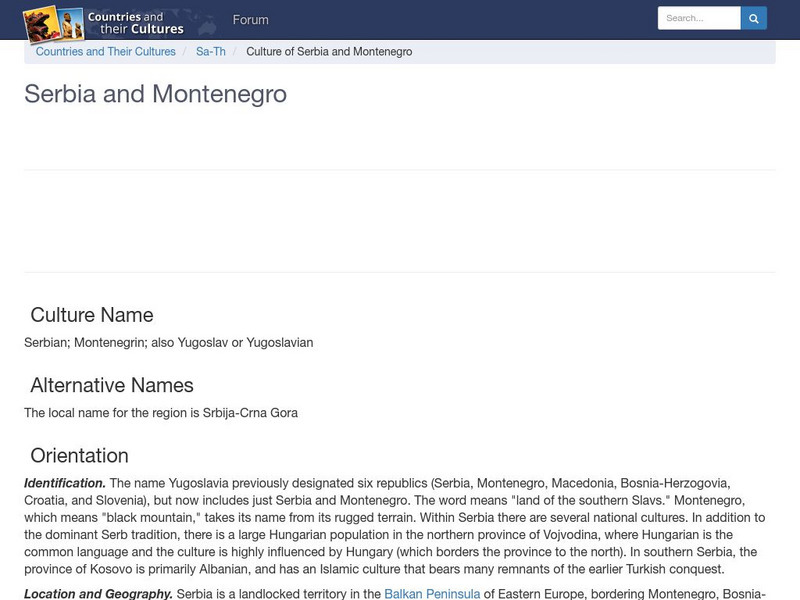Viewport: 800px width, 600px height.
Task: Open the Forum section in the navbar
Action: point(251,19)
